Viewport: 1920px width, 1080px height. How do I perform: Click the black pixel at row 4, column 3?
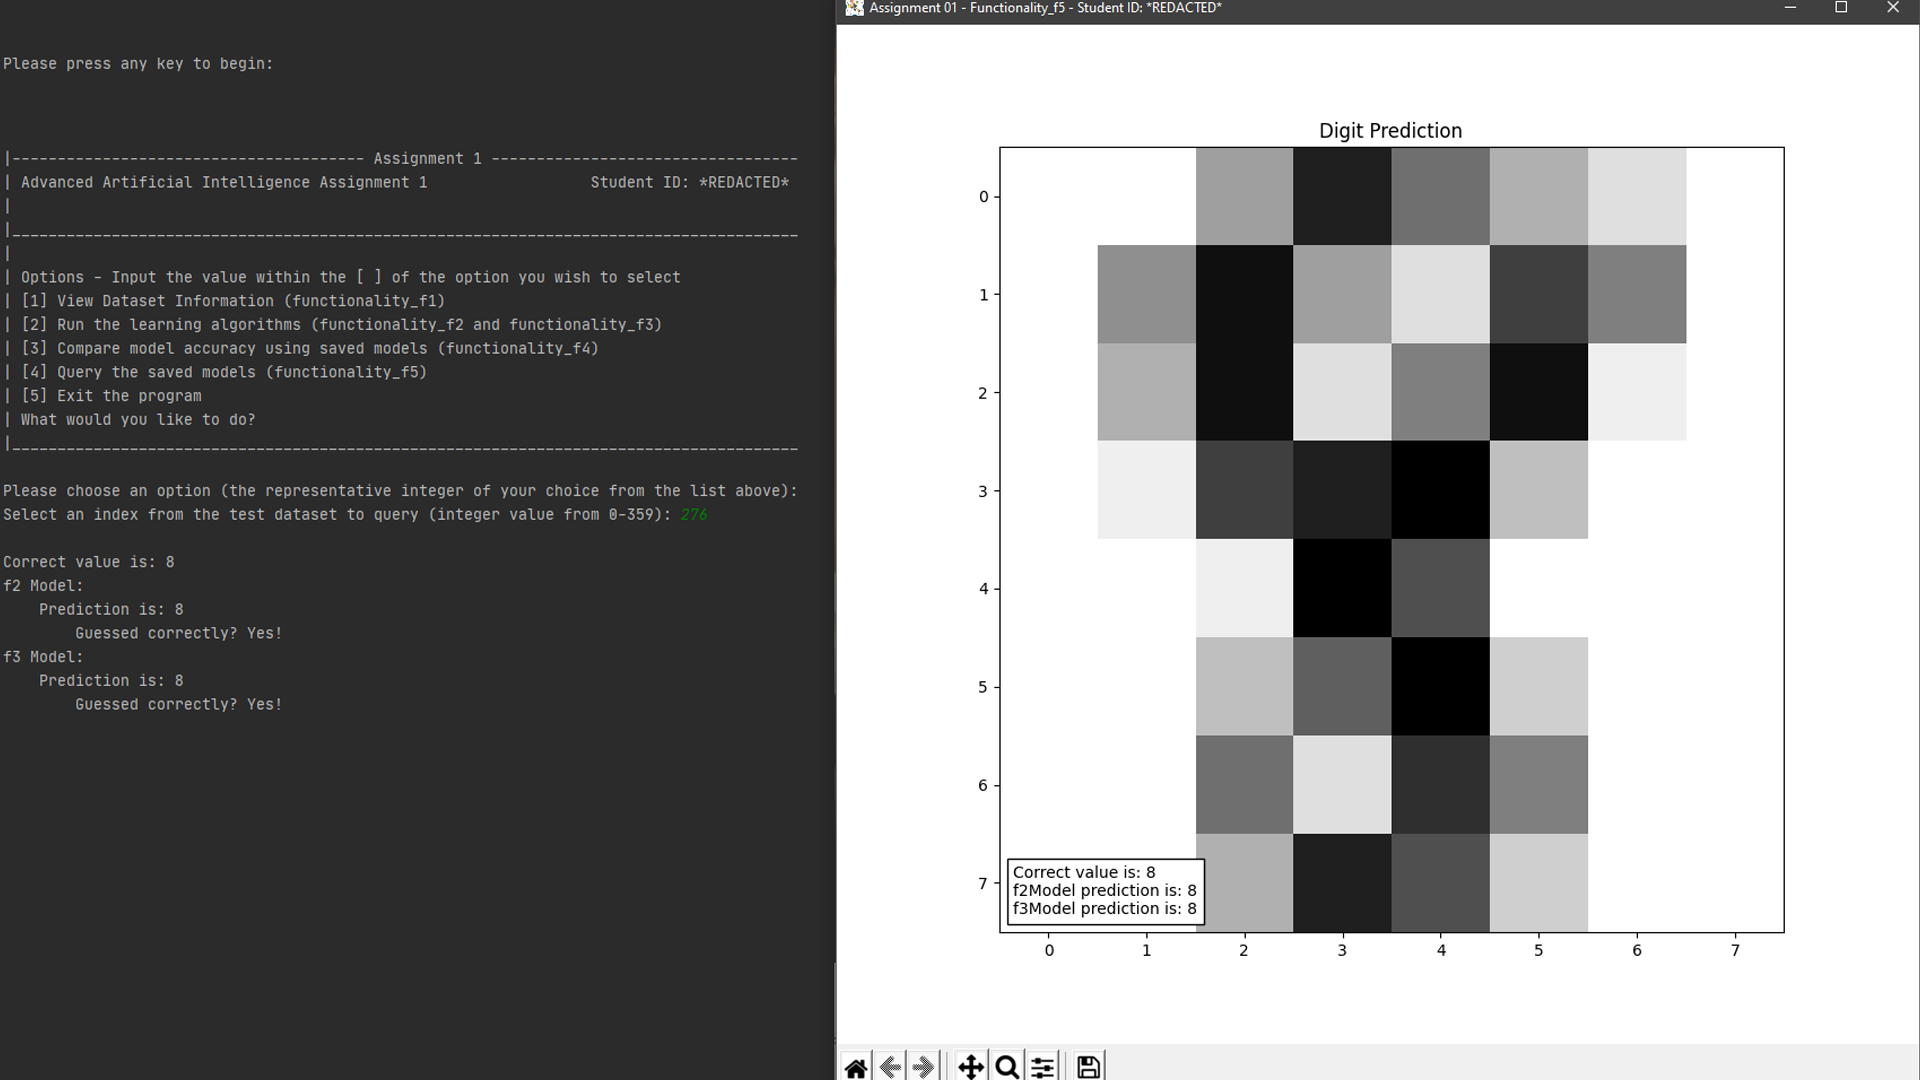click(1341, 588)
